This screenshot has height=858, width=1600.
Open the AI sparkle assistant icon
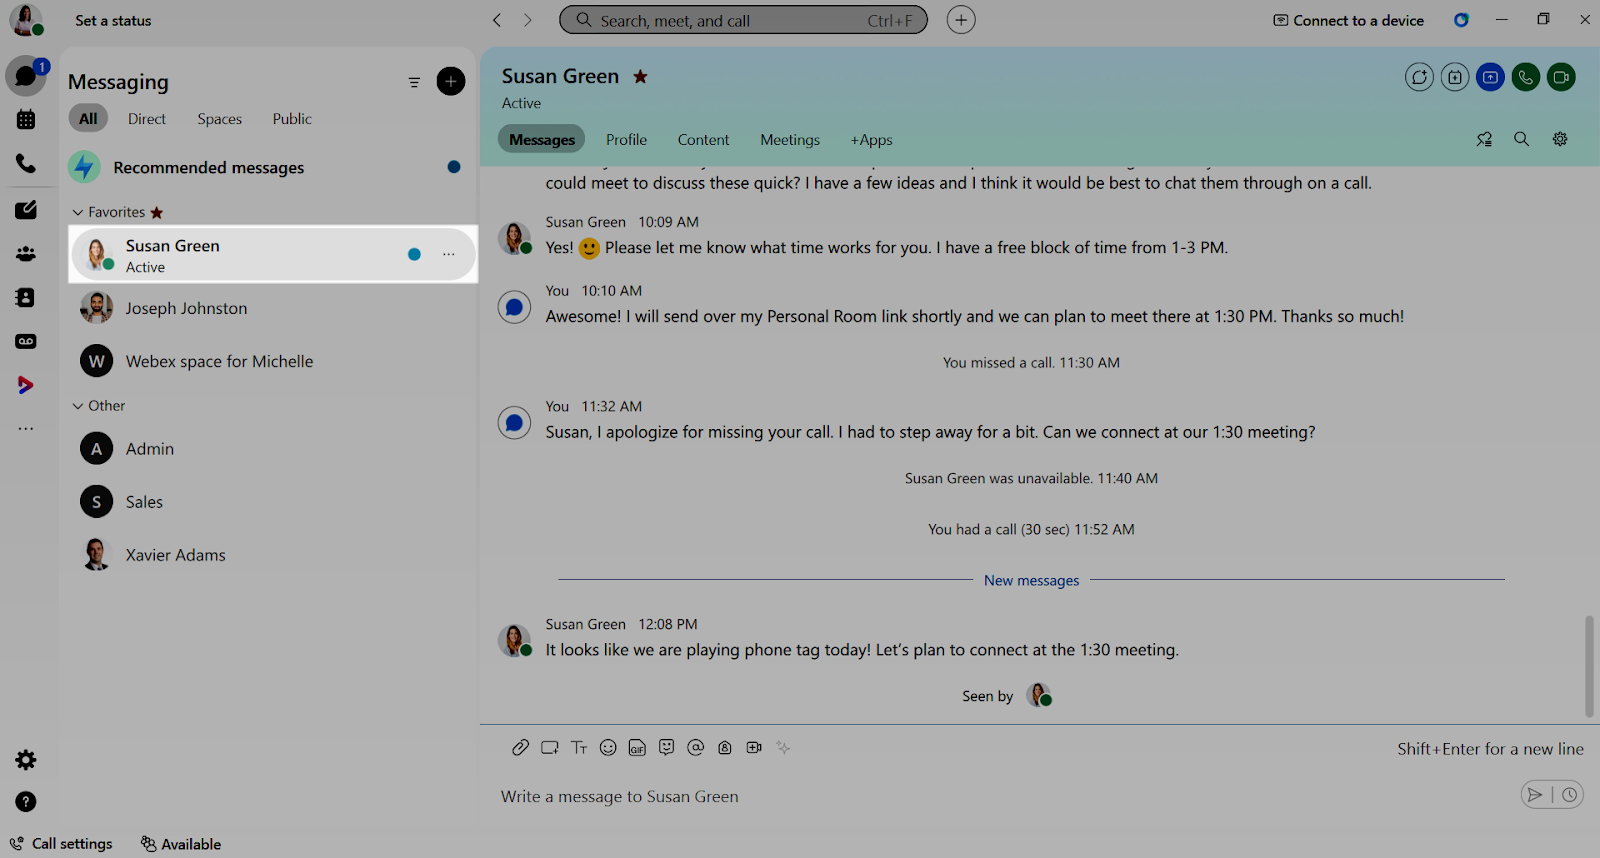pyautogui.click(x=783, y=748)
